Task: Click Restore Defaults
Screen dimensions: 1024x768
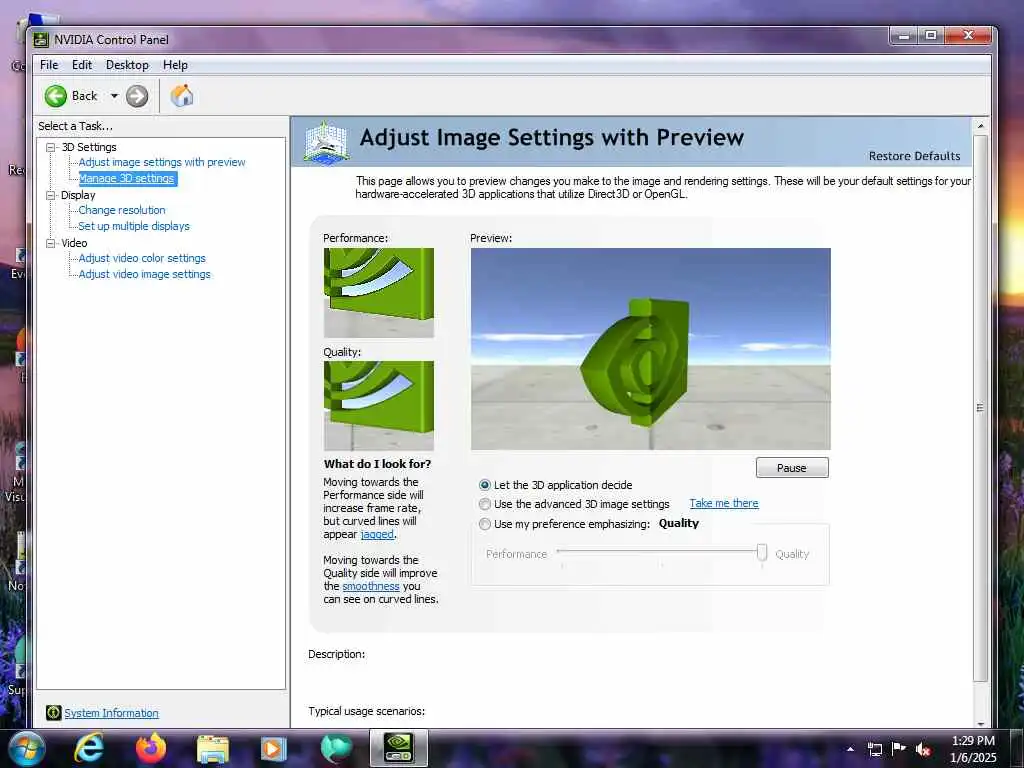Action: tap(914, 156)
